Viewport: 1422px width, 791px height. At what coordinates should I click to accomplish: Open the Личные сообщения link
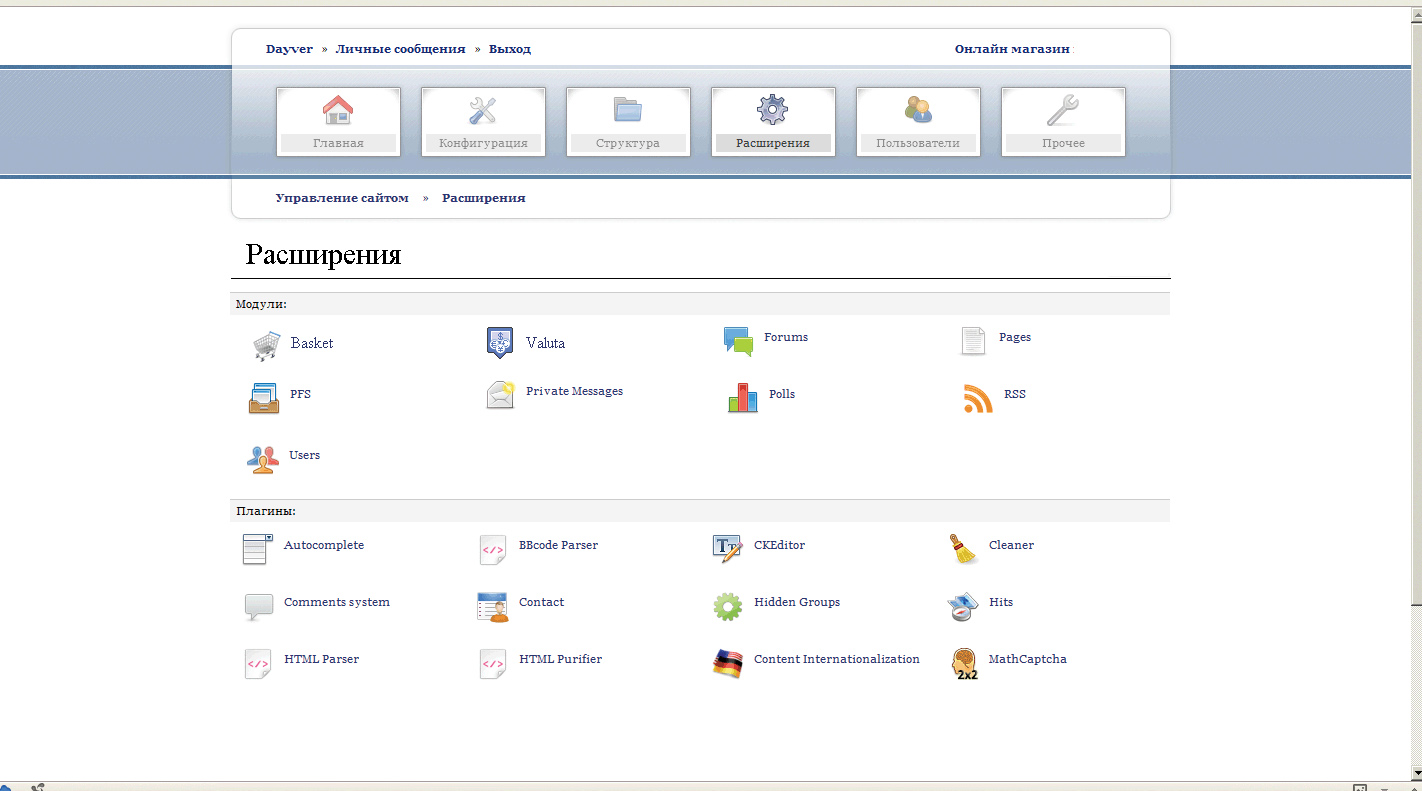pyautogui.click(x=400, y=49)
